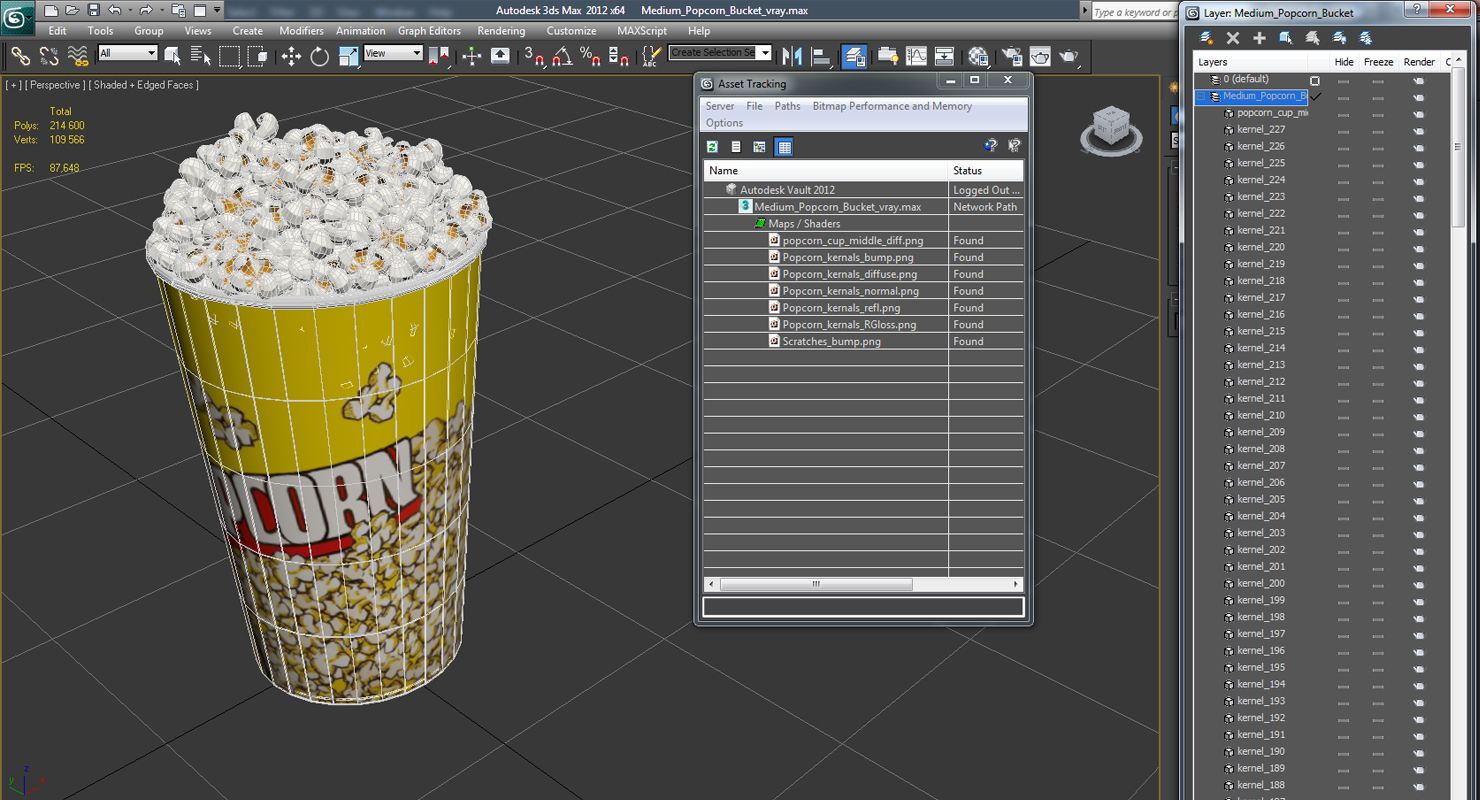Click the Align tool icon

coord(821,56)
